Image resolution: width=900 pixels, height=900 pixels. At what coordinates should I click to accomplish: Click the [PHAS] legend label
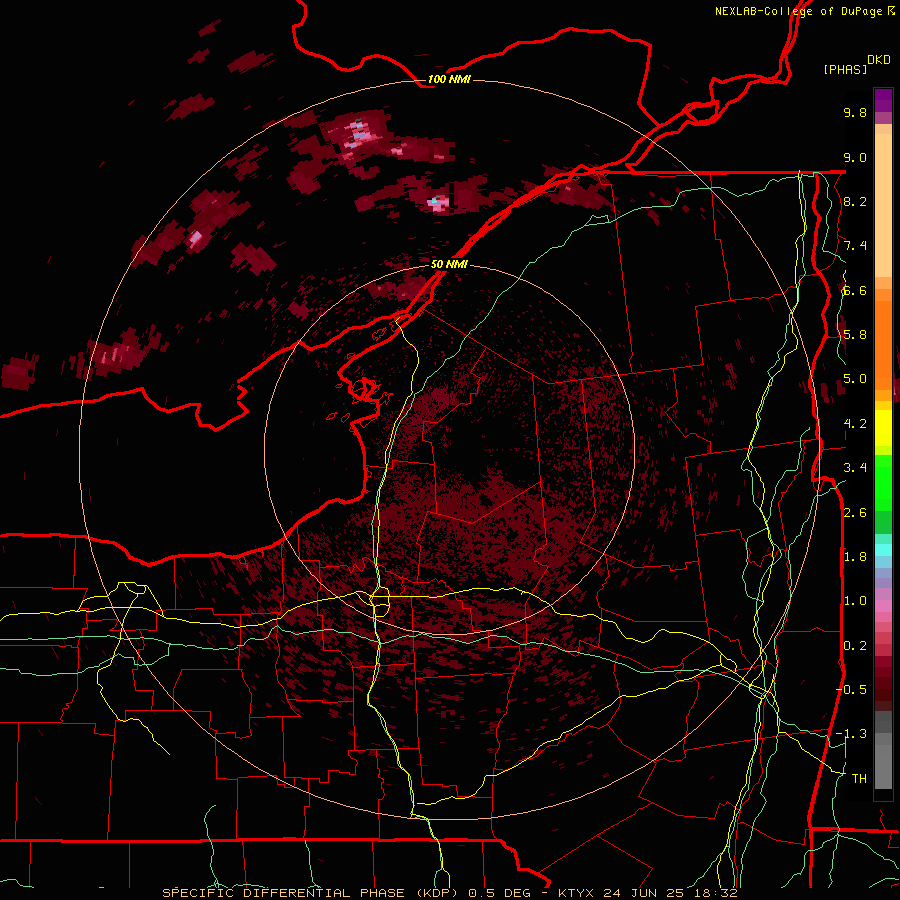(x=845, y=70)
